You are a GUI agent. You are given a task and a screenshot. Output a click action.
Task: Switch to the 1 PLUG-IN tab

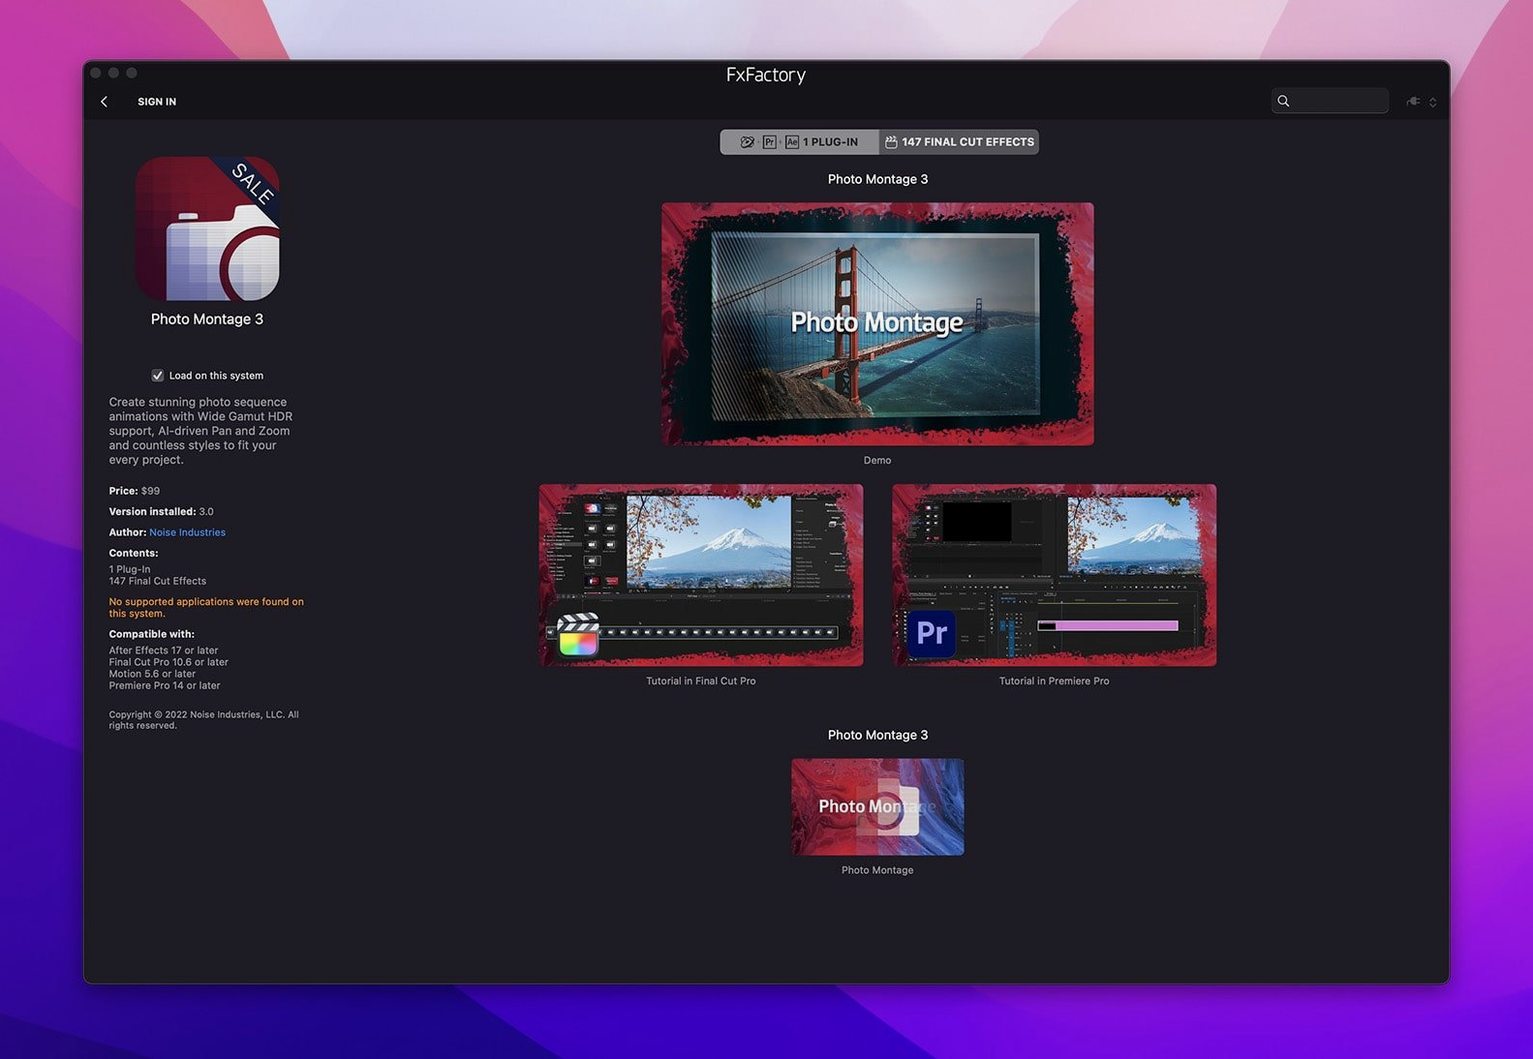point(800,142)
